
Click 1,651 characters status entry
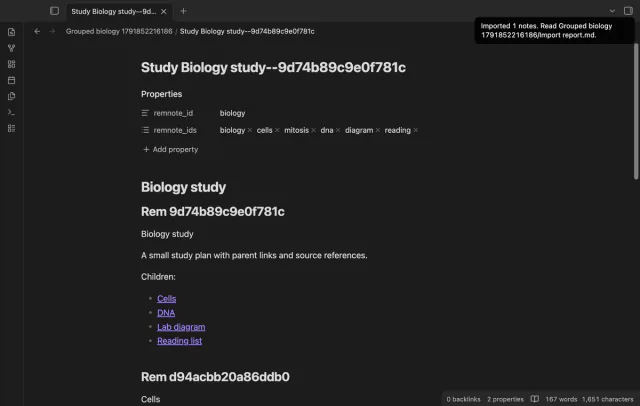coord(608,399)
